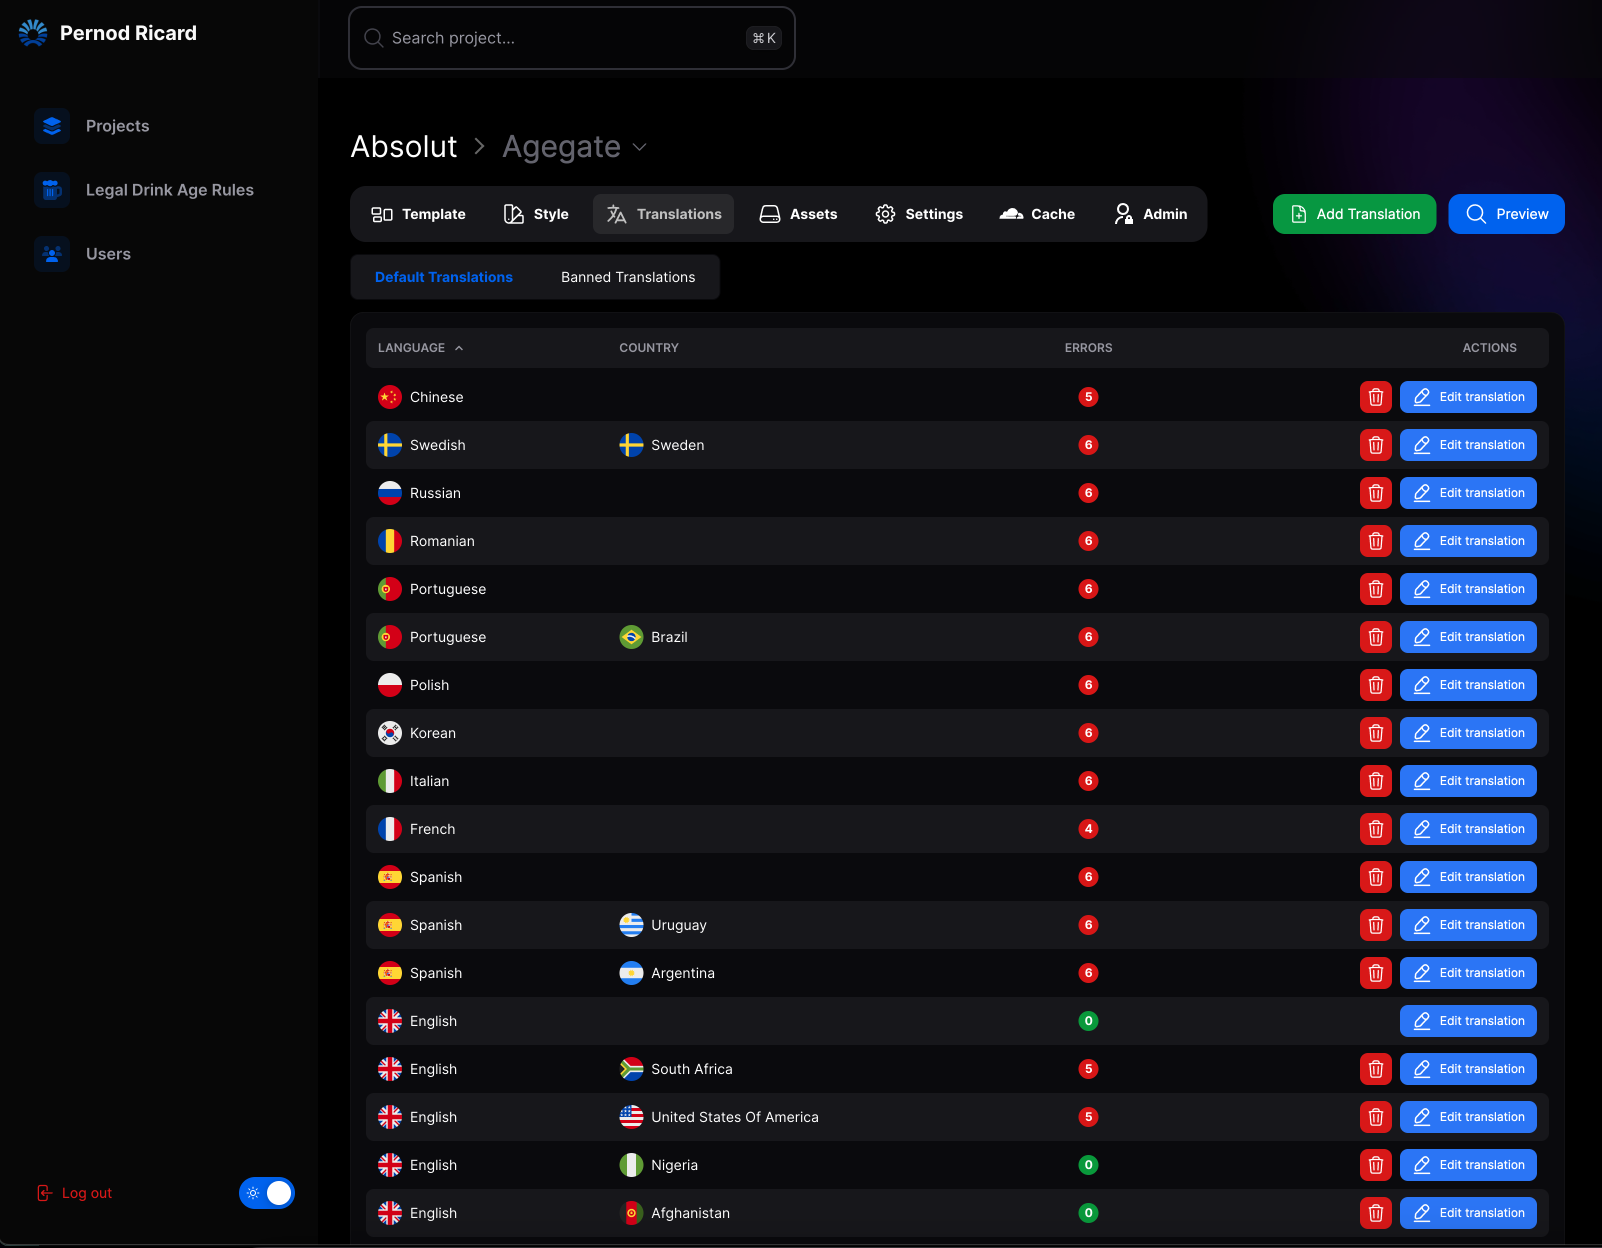
Task: Delete the Chinese translation with trash icon
Action: click(1375, 397)
